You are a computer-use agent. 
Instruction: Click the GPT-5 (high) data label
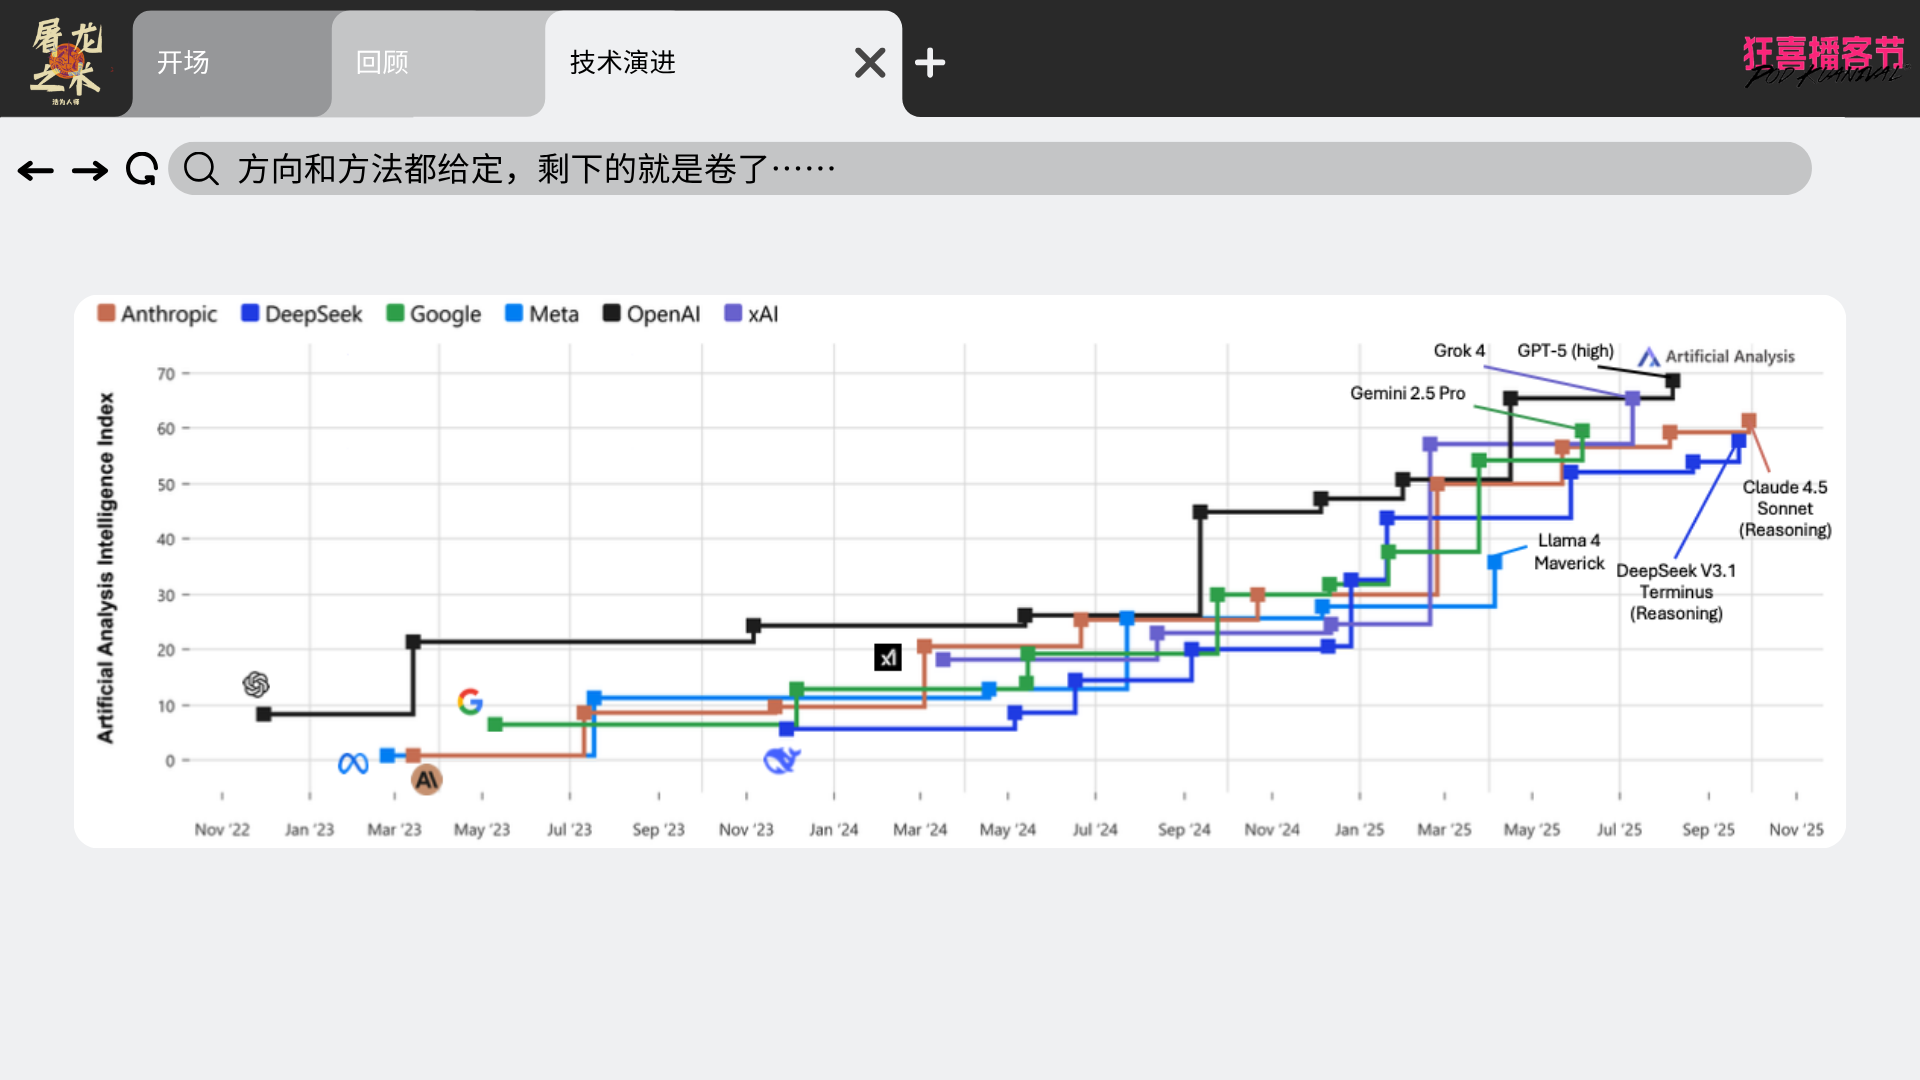[x=1565, y=351]
